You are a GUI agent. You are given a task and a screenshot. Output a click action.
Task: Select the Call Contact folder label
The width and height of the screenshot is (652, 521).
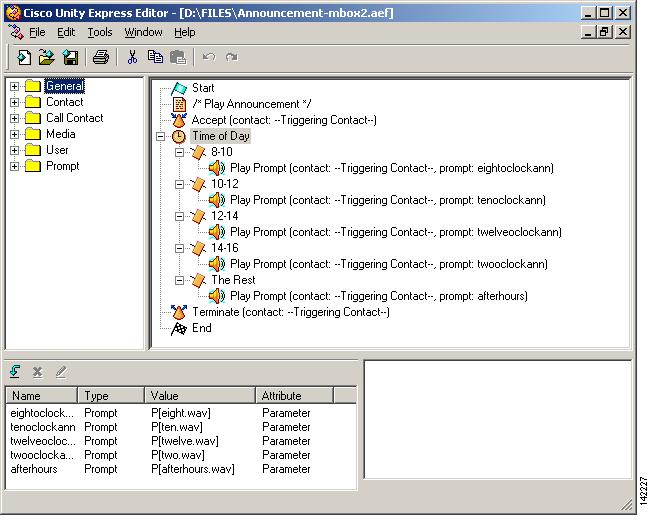(x=74, y=119)
